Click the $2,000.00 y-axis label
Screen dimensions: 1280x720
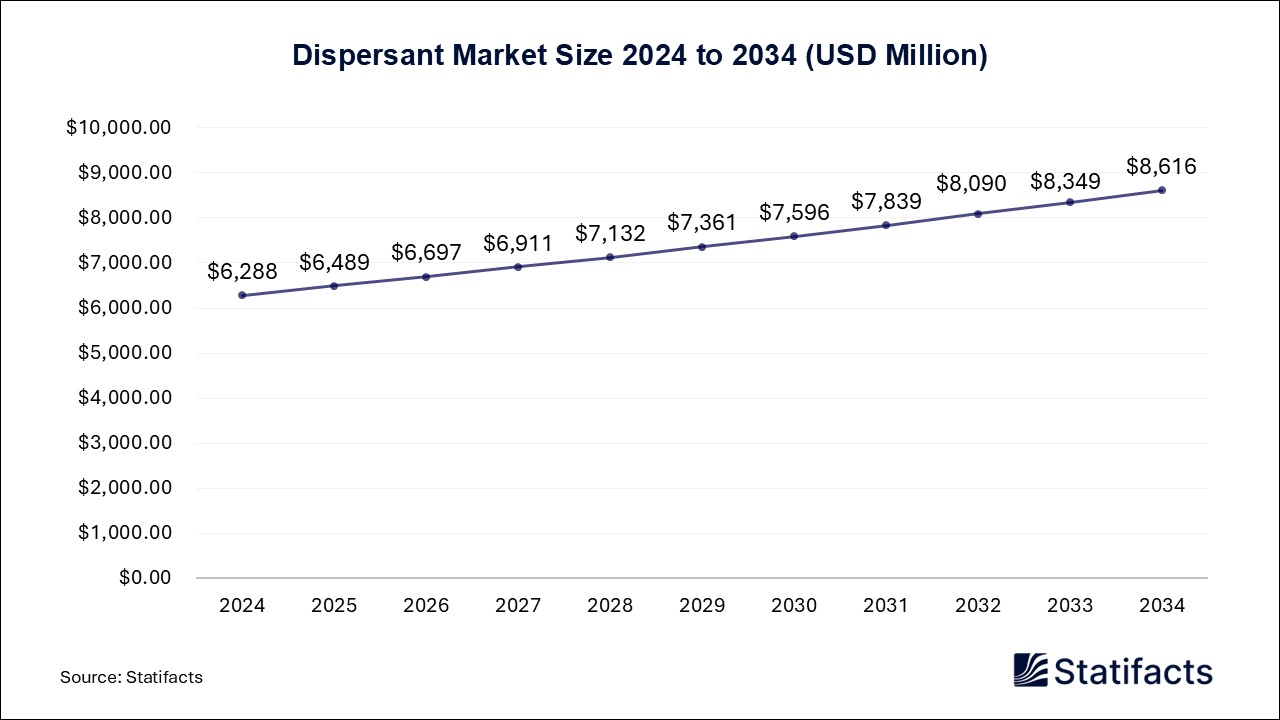124,488
